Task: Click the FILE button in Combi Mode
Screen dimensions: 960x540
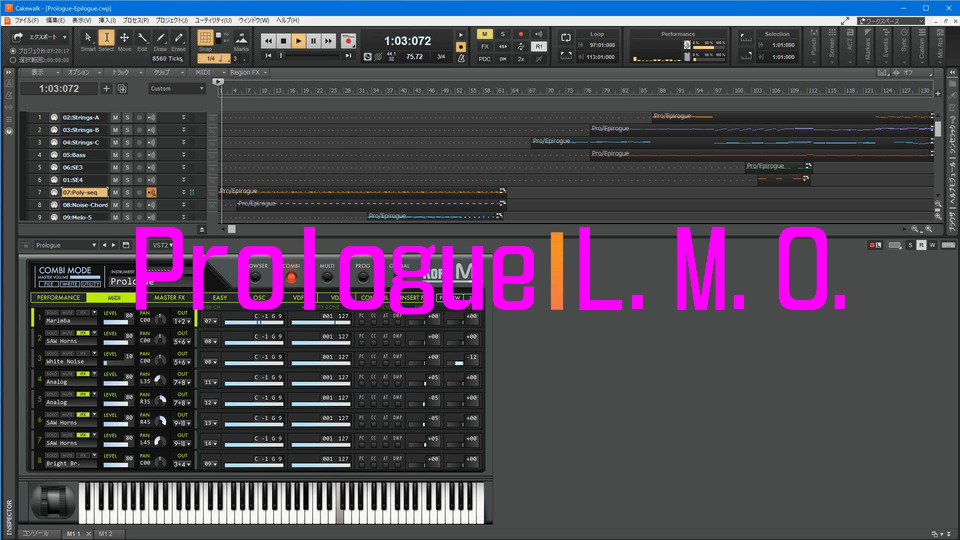Action: tap(48, 284)
